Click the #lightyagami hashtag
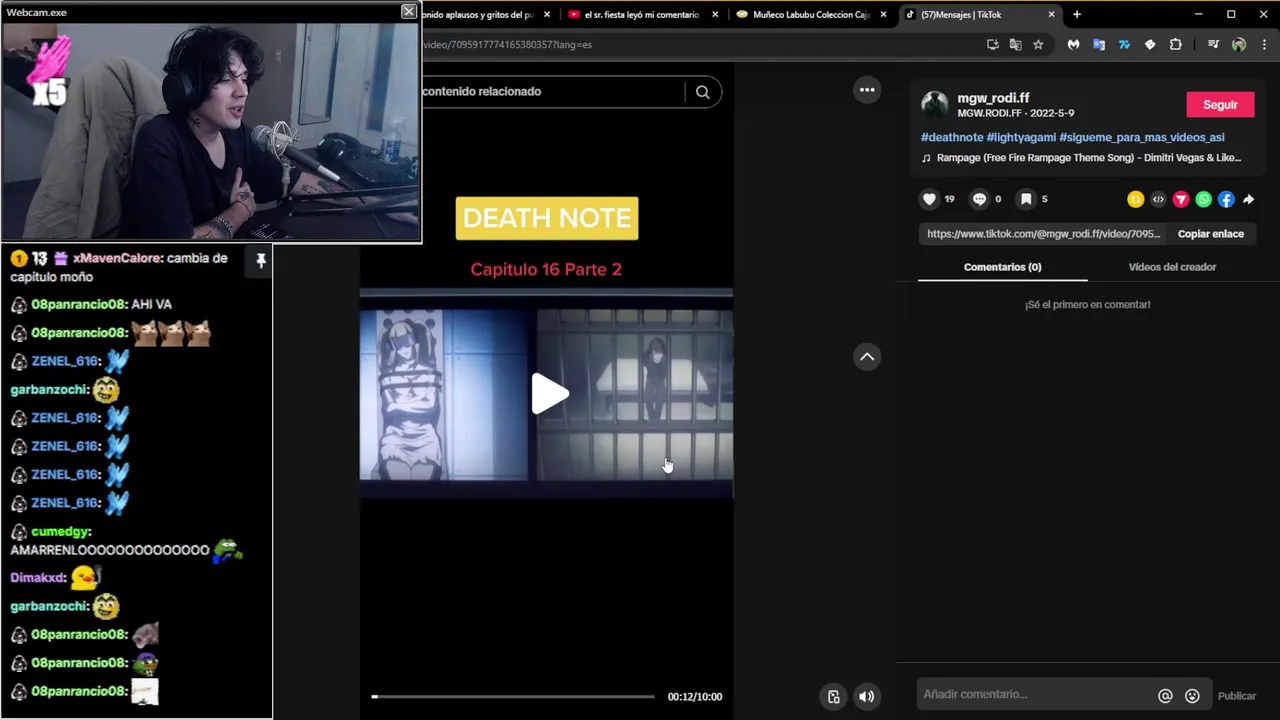Viewport: 1280px width, 720px height. [1021, 137]
